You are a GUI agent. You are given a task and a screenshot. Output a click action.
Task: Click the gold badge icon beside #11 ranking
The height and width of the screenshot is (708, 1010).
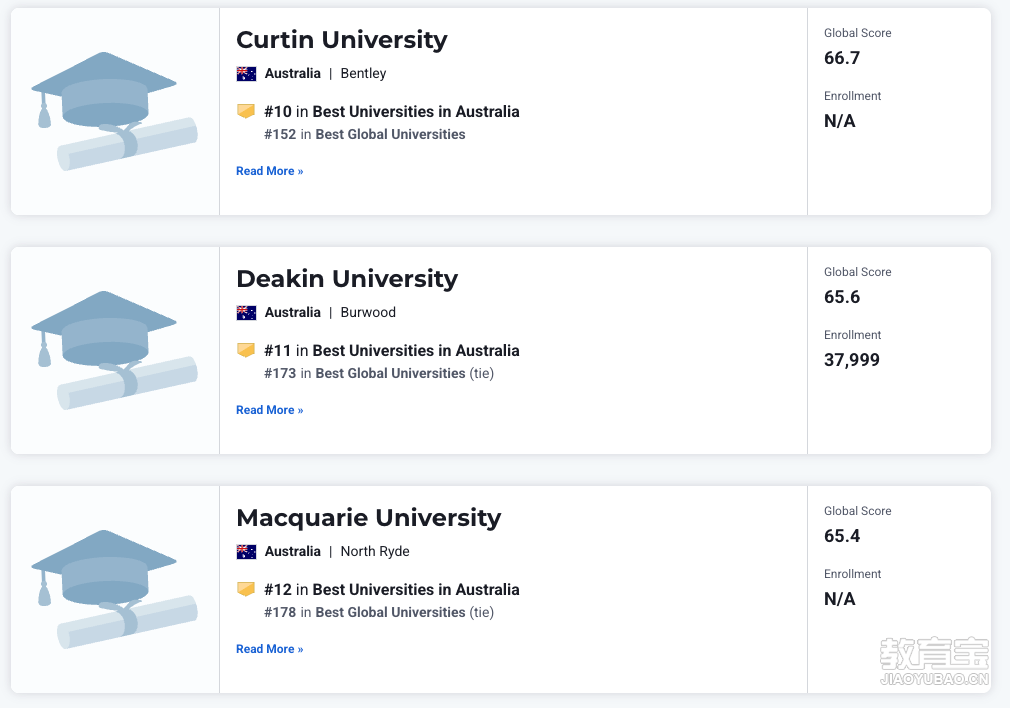pyautogui.click(x=245, y=350)
